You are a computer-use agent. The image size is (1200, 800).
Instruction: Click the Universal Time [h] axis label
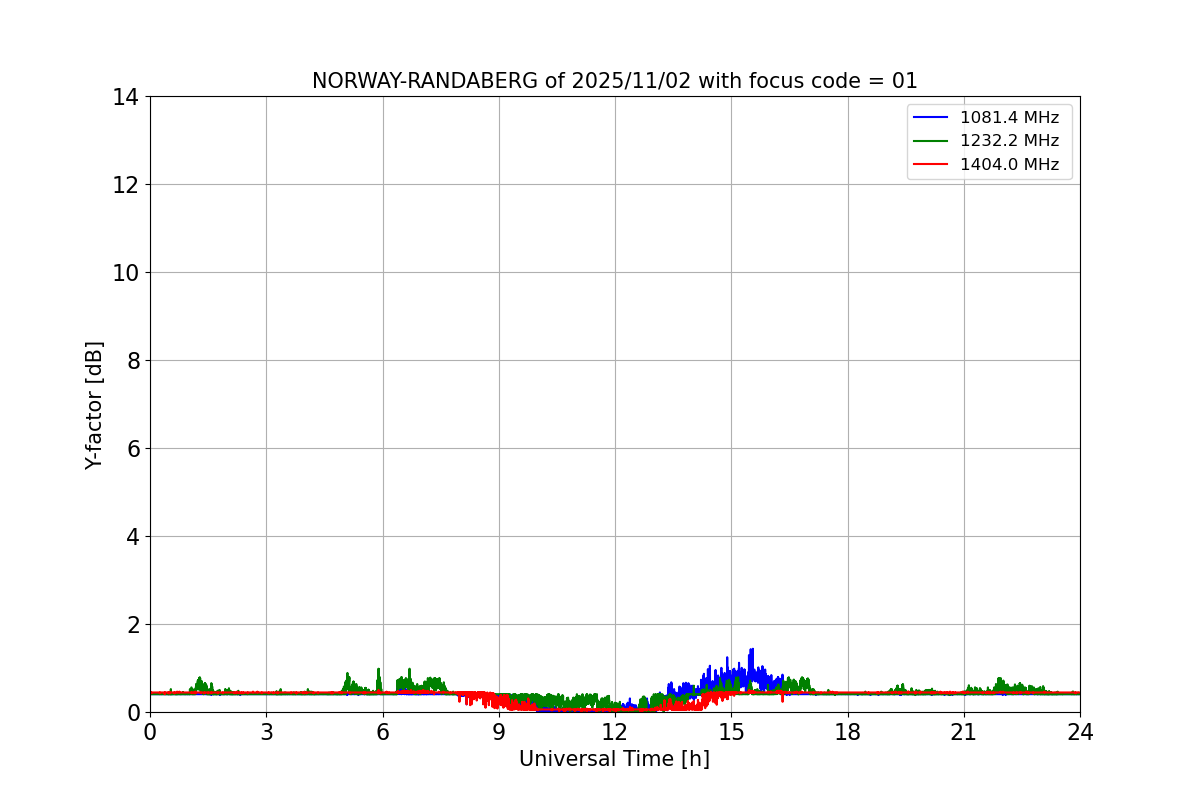tap(614, 759)
